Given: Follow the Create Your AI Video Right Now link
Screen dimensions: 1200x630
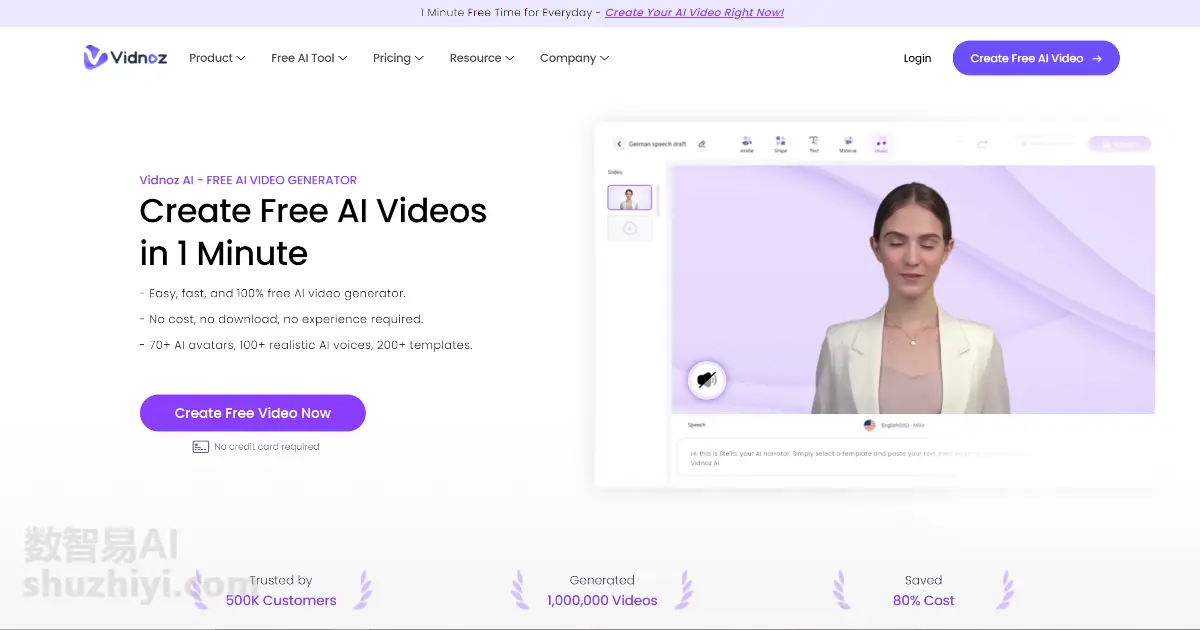Looking at the screenshot, I should tap(694, 13).
